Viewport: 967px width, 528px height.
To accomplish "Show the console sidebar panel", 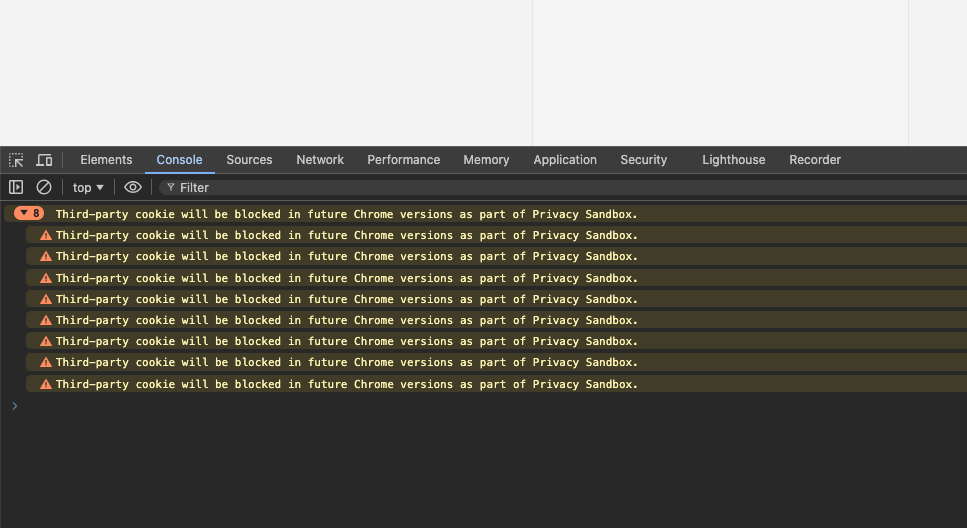I will (x=16, y=187).
